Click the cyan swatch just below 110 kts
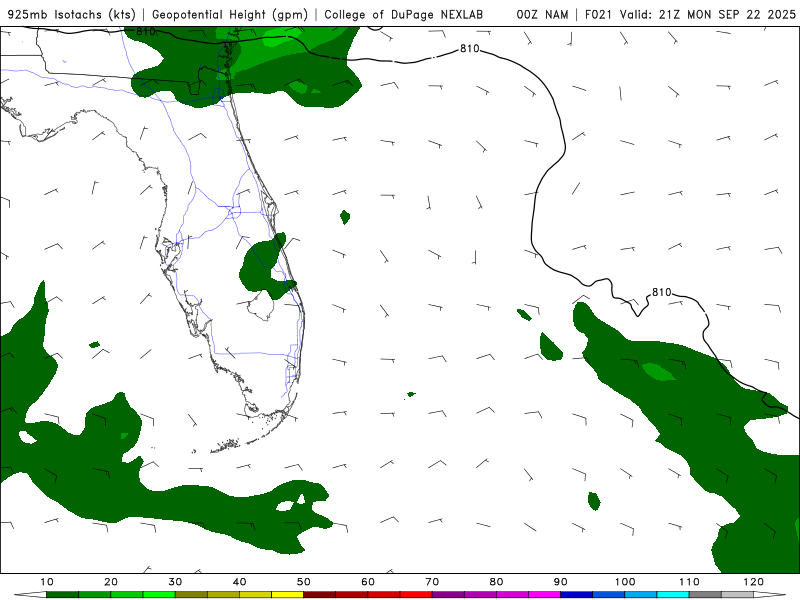This screenshot has height=600, width=800. (673, 595)
